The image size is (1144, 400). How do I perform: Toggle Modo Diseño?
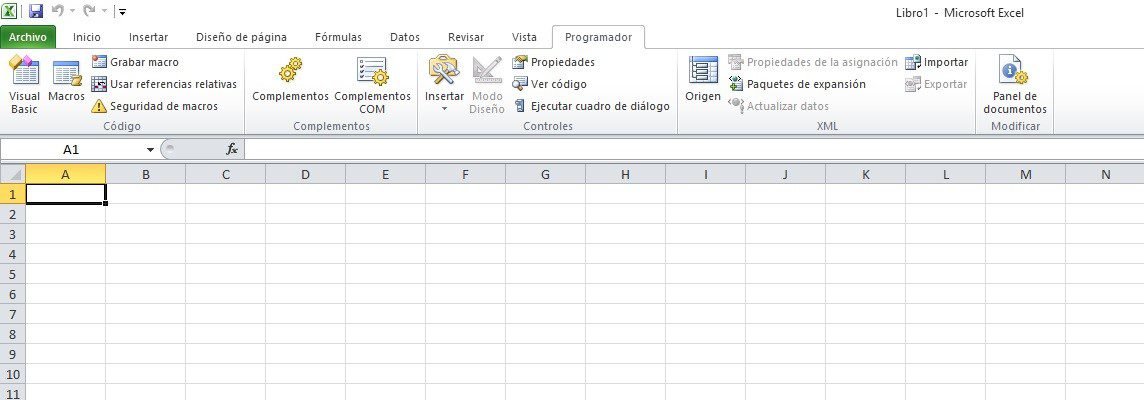tap(487, 85)
